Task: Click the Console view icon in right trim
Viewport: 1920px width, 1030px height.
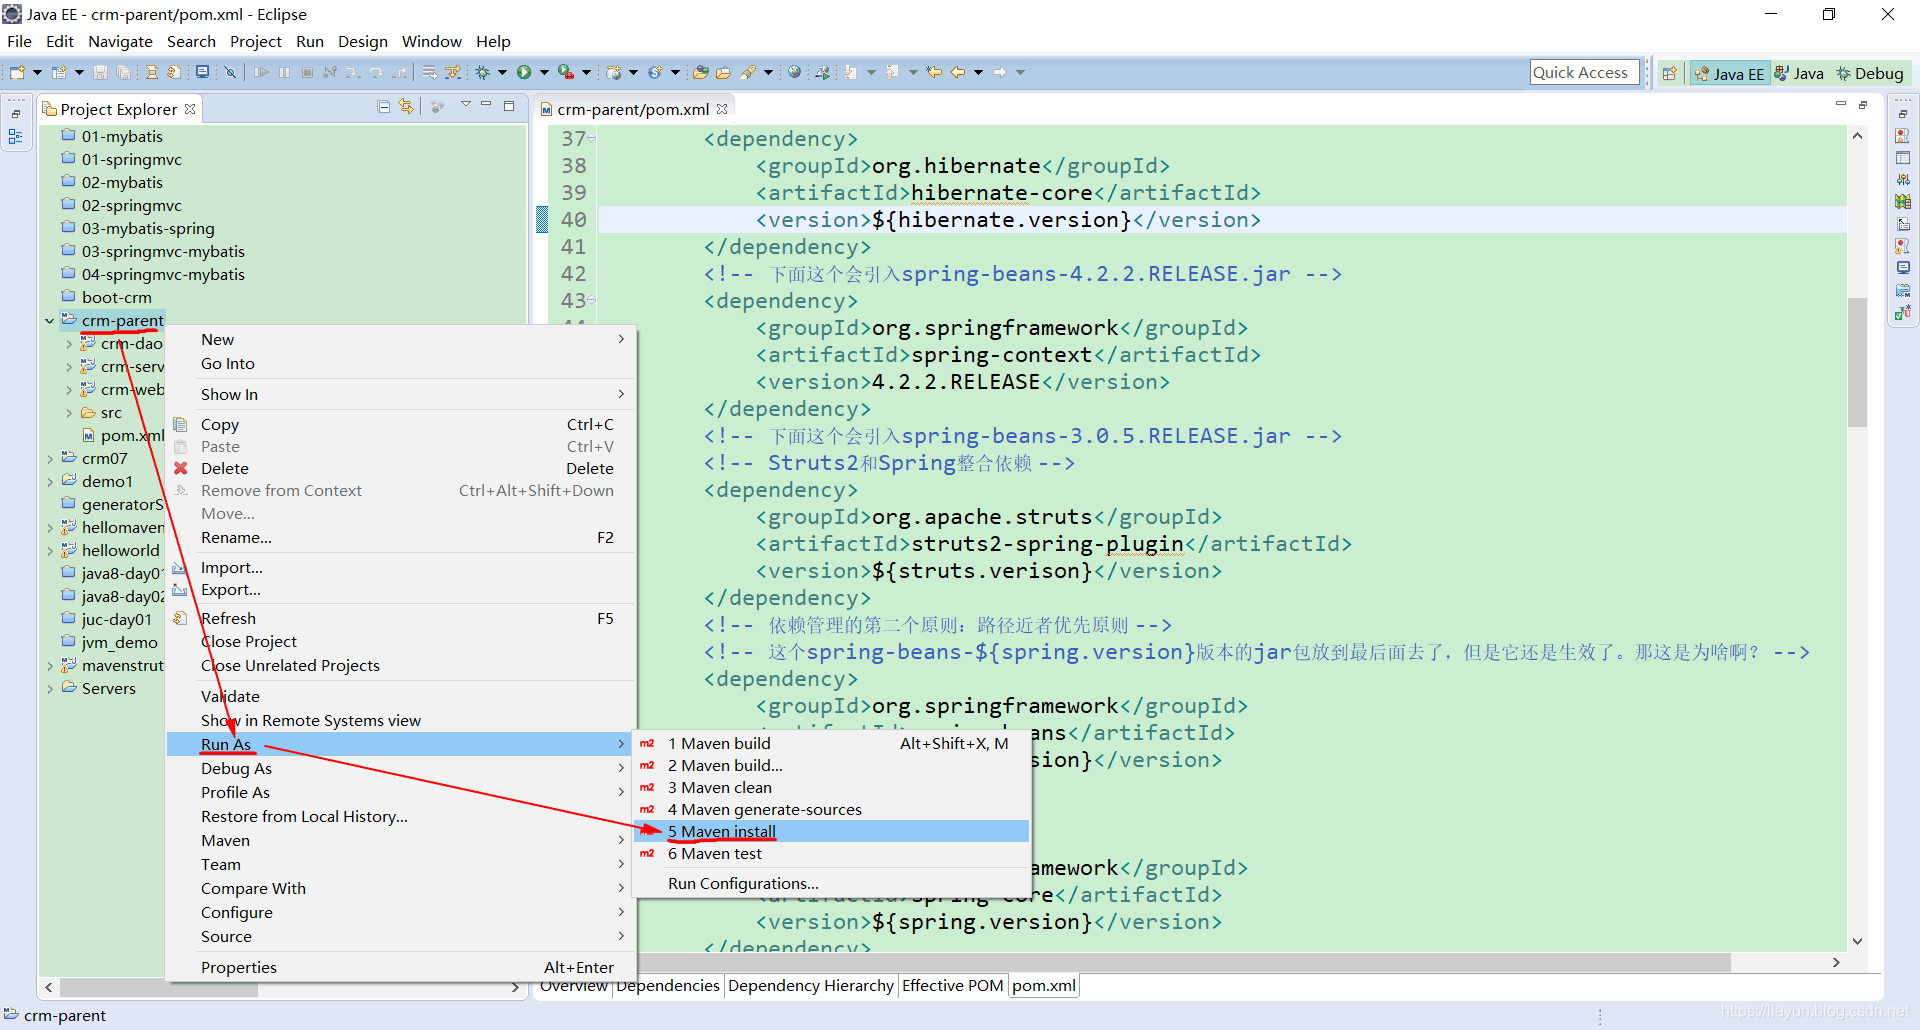Action: (1903, 268)
